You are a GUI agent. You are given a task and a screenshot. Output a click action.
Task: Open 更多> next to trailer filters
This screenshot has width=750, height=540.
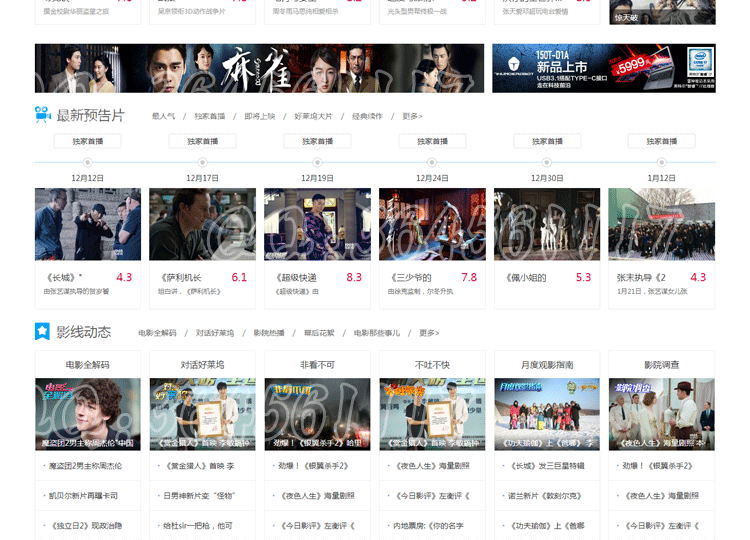(x=412, y=116)
